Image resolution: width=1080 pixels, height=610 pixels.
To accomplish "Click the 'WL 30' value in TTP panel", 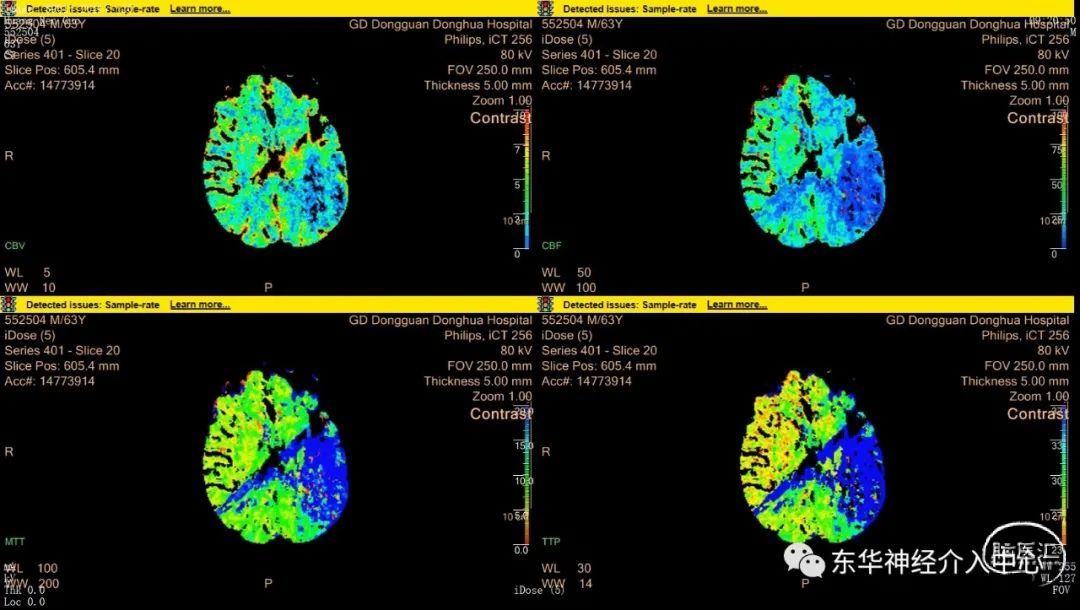I will point(566,569).
